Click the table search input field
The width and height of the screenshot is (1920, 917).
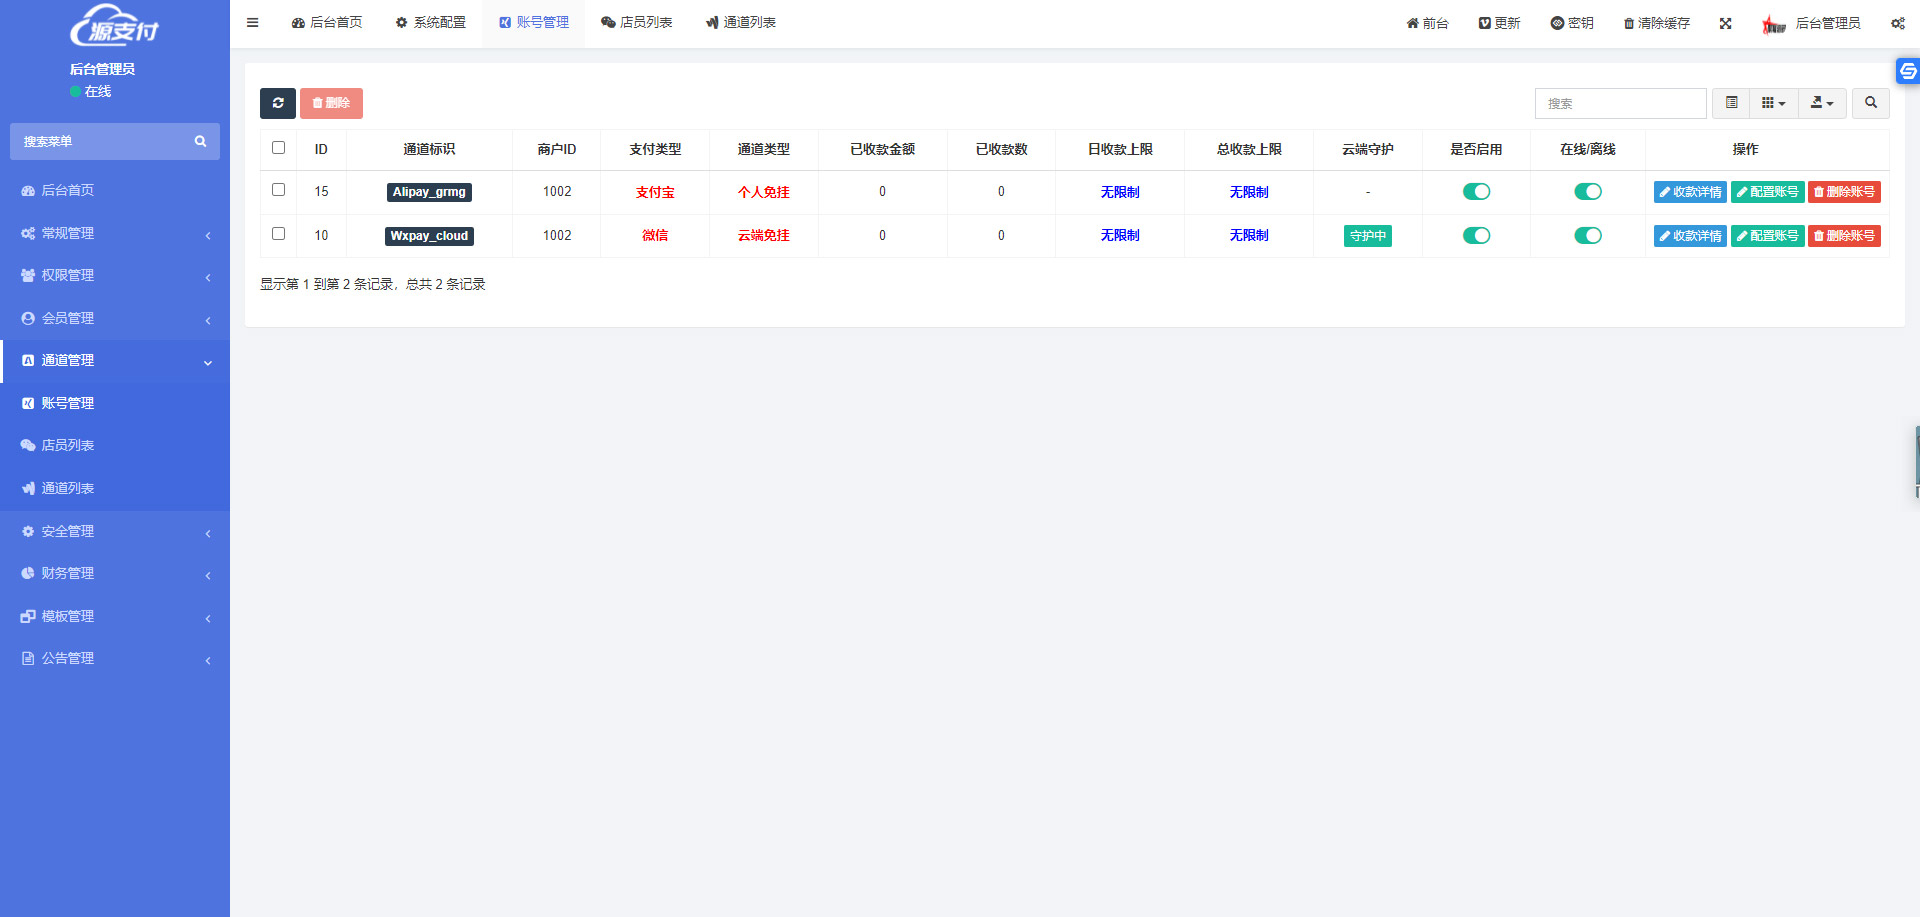point(1620,103)
